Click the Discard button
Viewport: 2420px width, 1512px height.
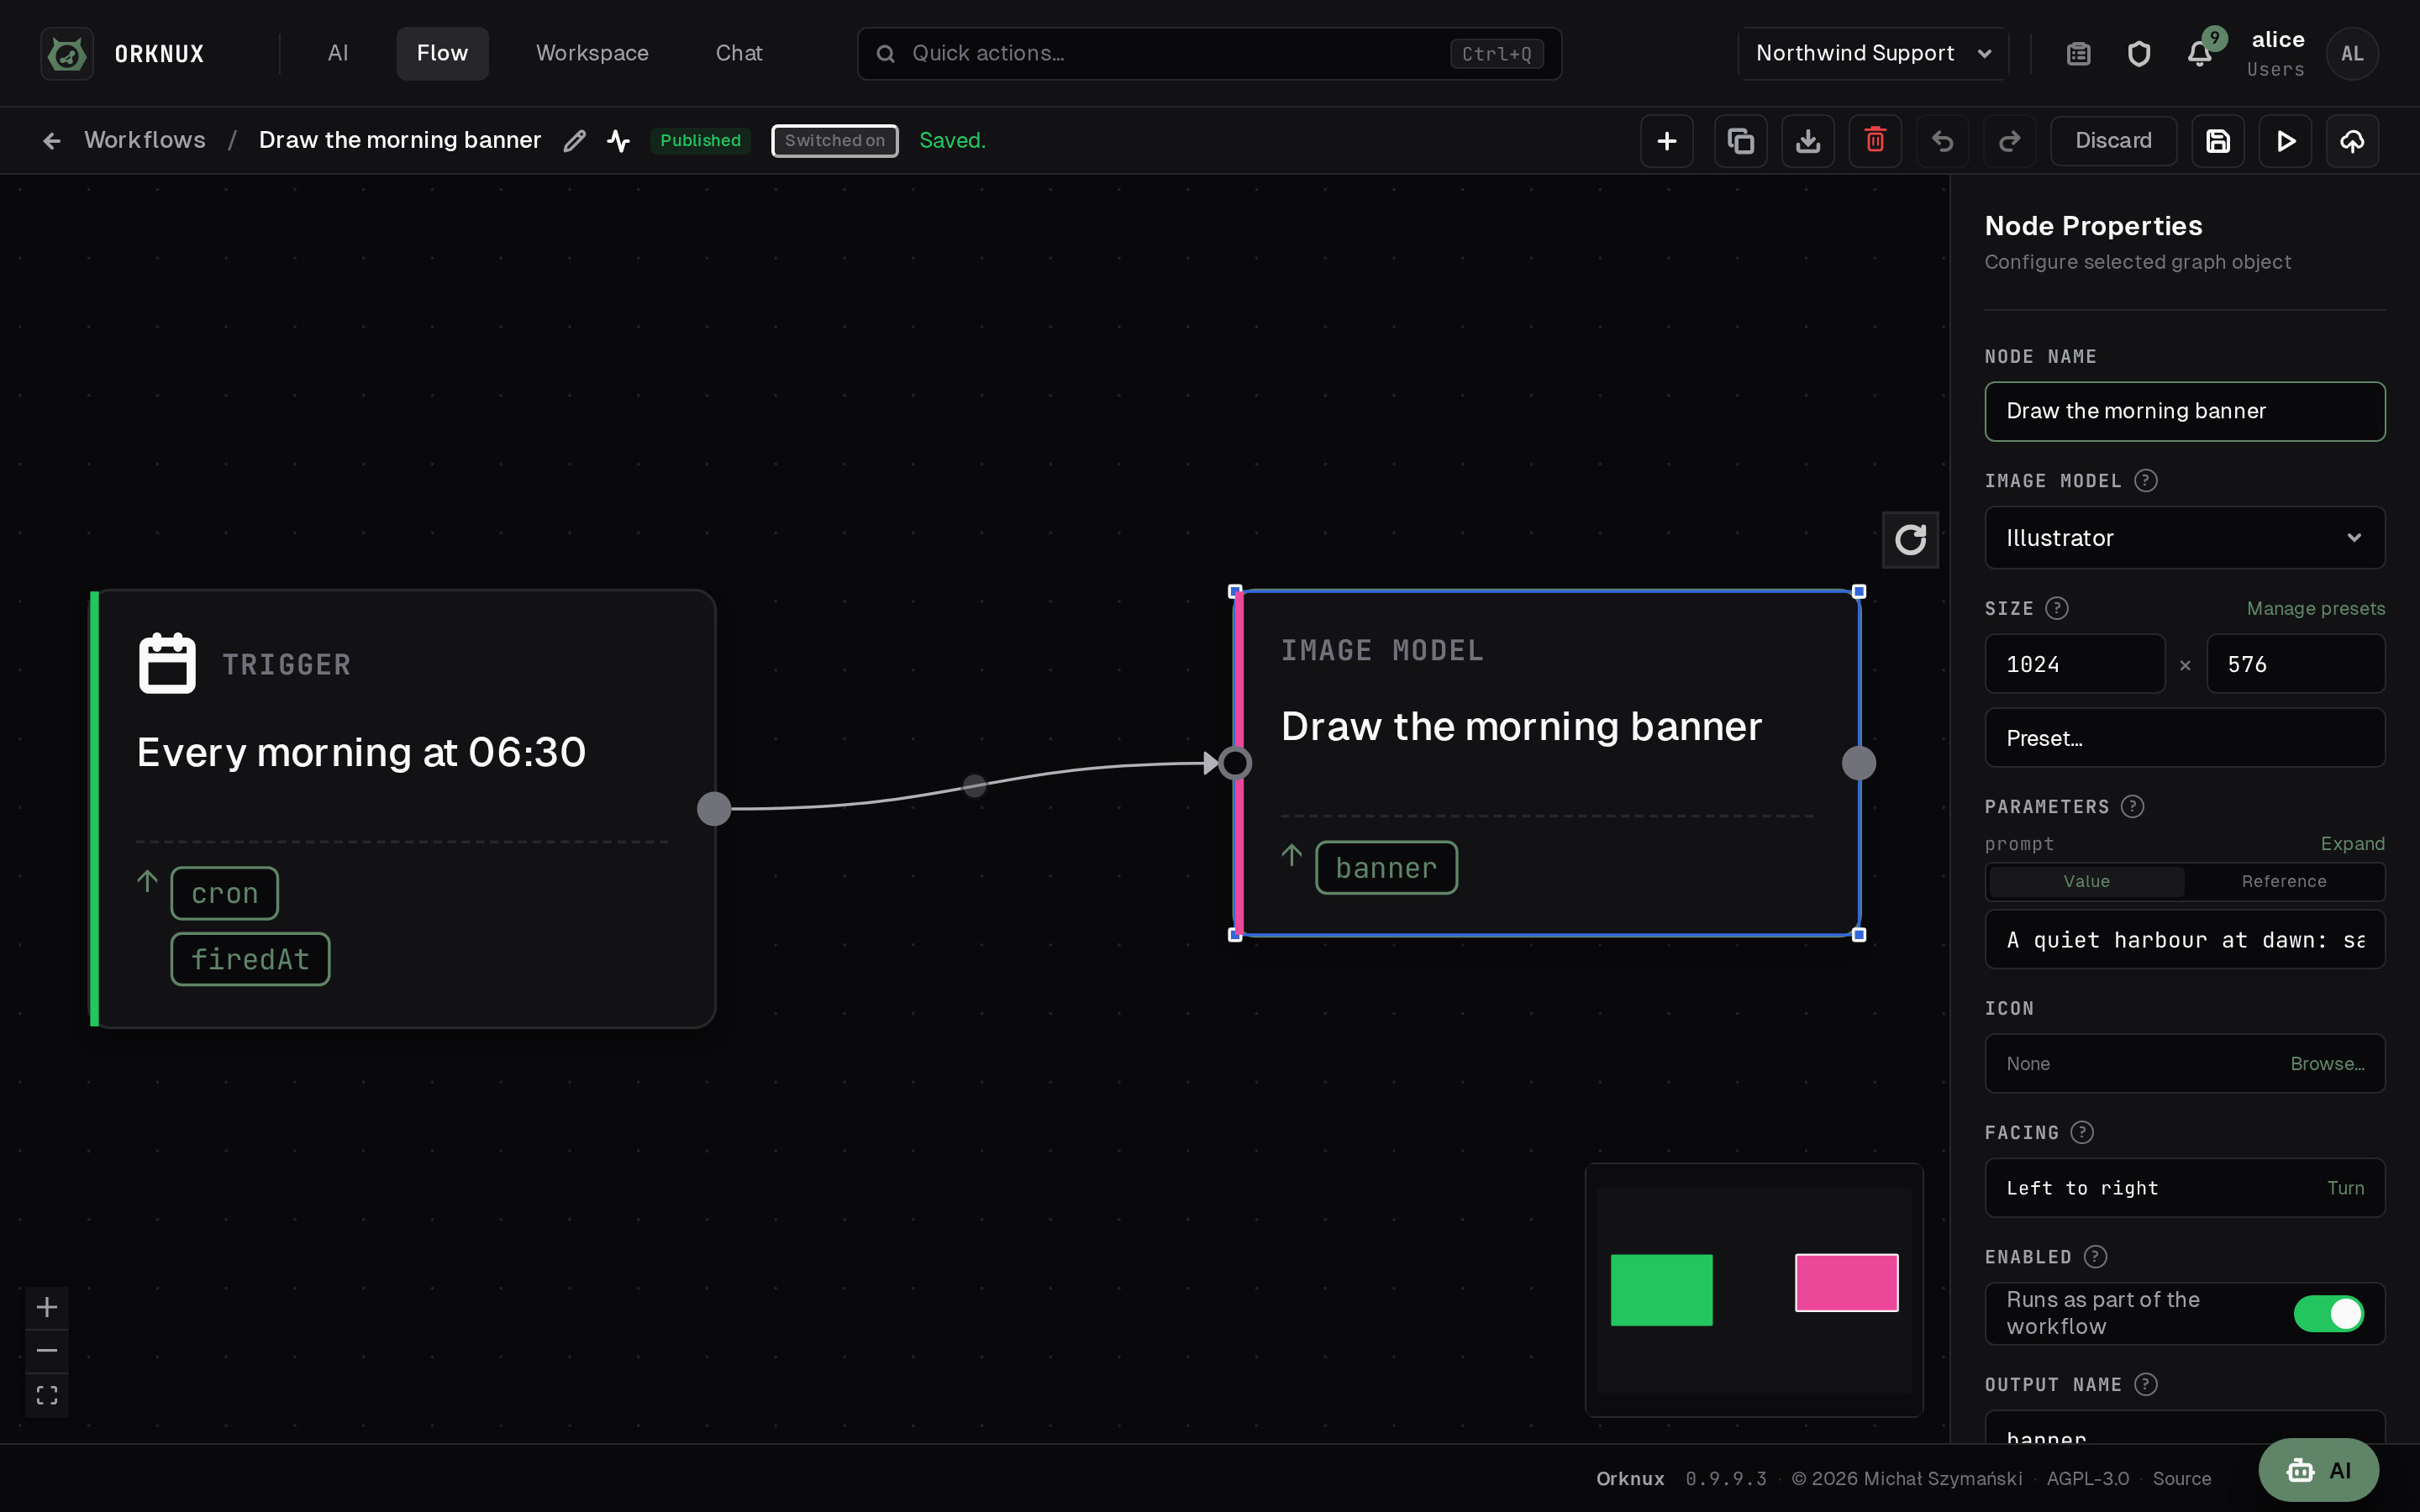(x=2113, y=141)
